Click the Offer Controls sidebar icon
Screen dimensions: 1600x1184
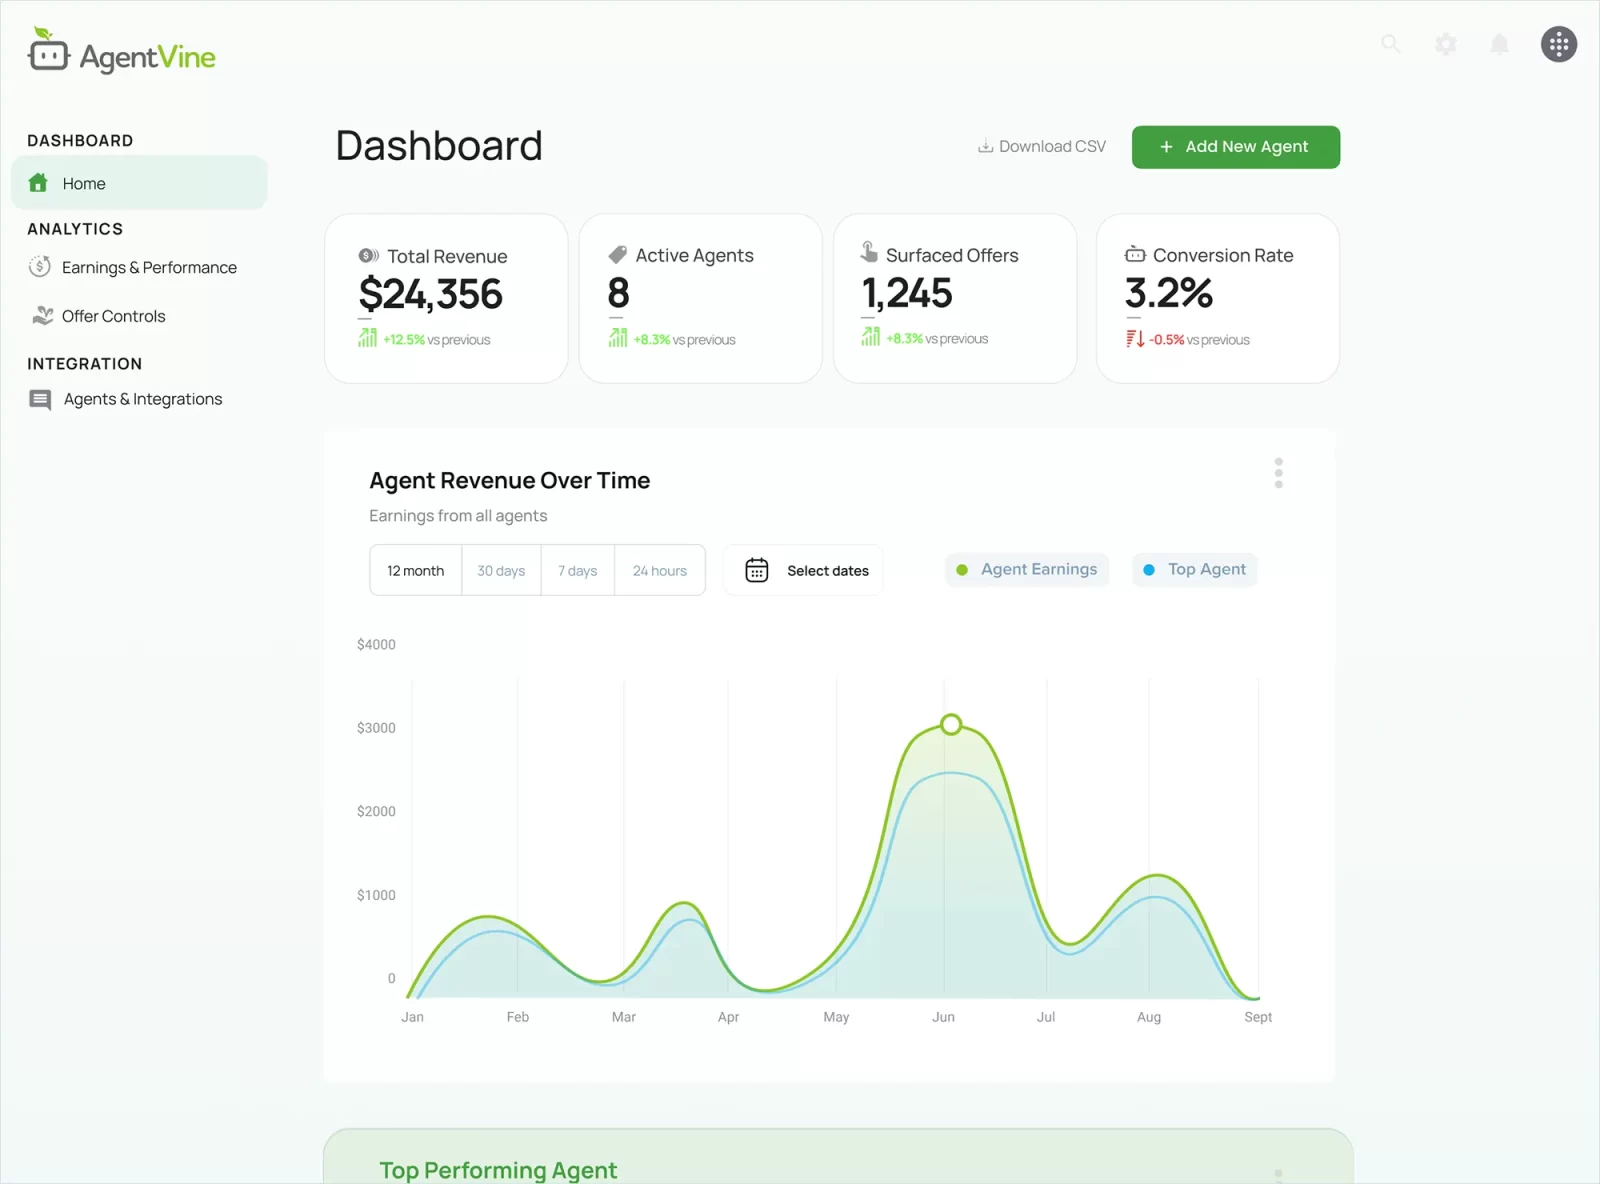(42, 316)
